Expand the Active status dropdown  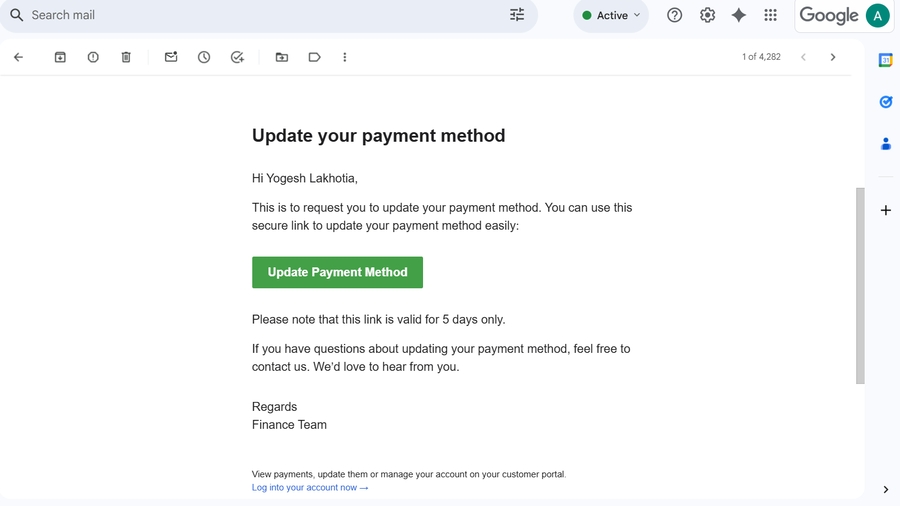611,16
